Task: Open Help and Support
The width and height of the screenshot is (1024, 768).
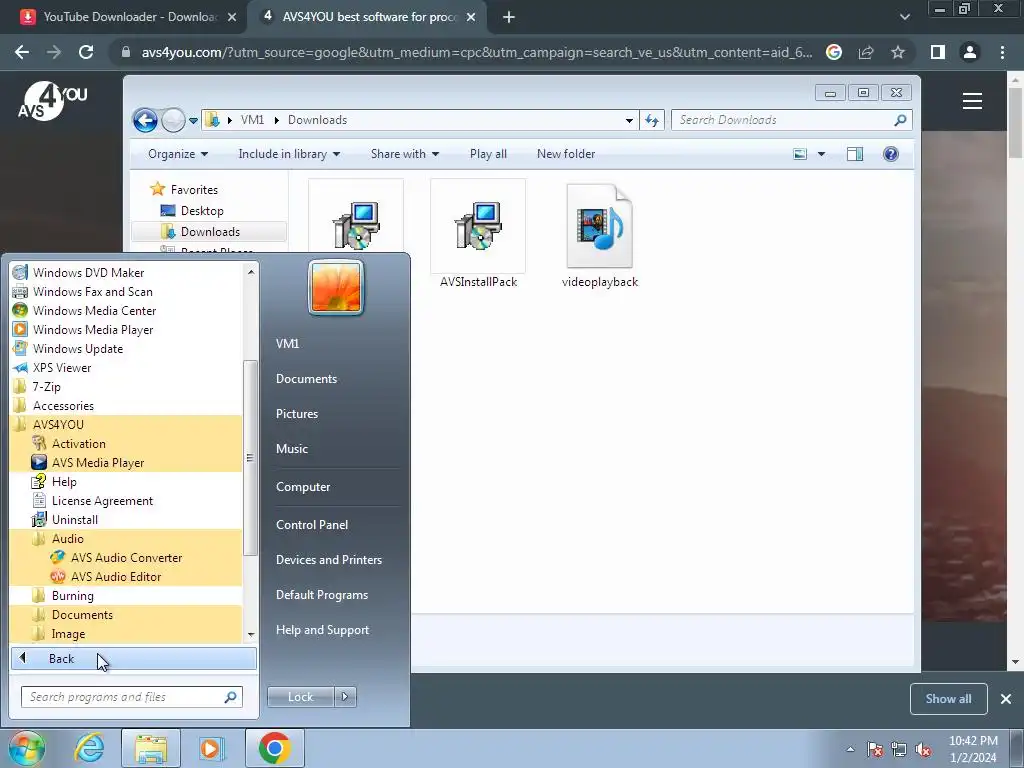Action: (x=322, y=630)
